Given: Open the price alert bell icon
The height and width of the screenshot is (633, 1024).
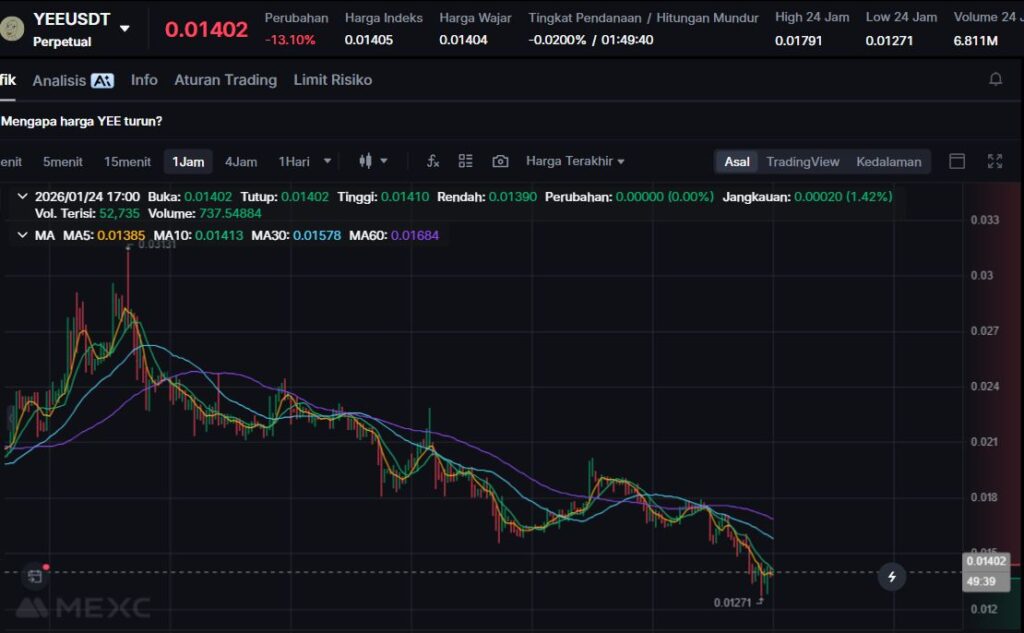Looking at the screenshot, I should tap(995, 80).
